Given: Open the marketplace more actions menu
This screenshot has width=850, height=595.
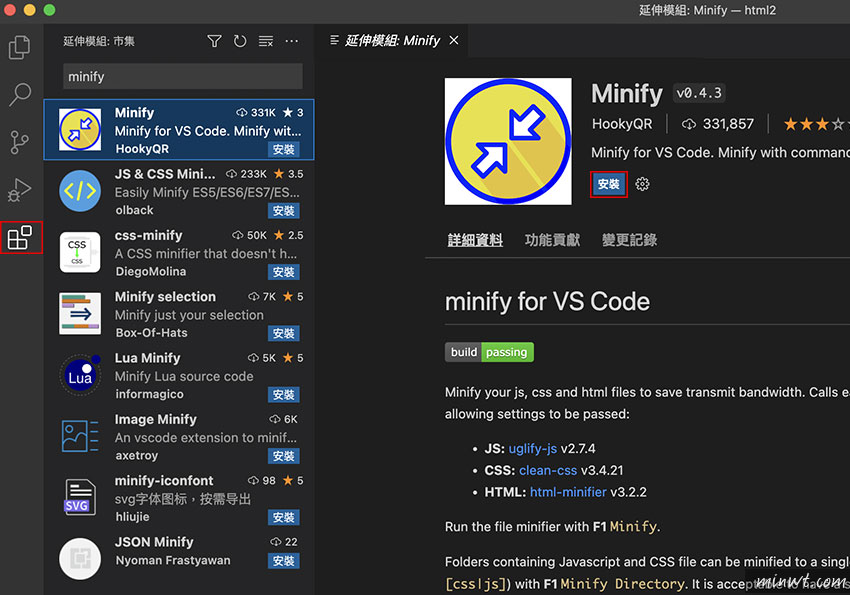Looking at the screenshot, I should [292, 41].
